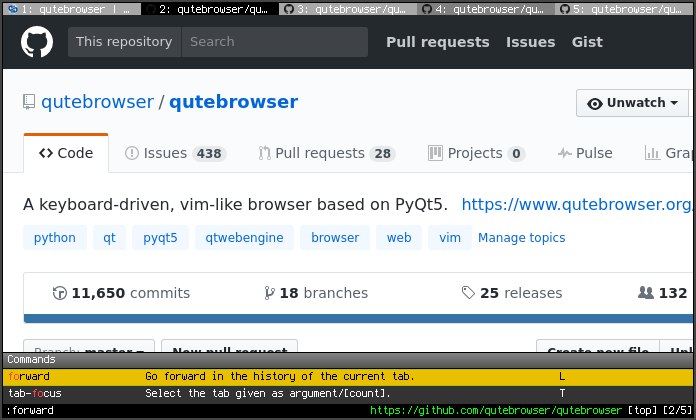696x420 pixels.
Task: Go to Issues in top navigation
Action: (530, 42)
